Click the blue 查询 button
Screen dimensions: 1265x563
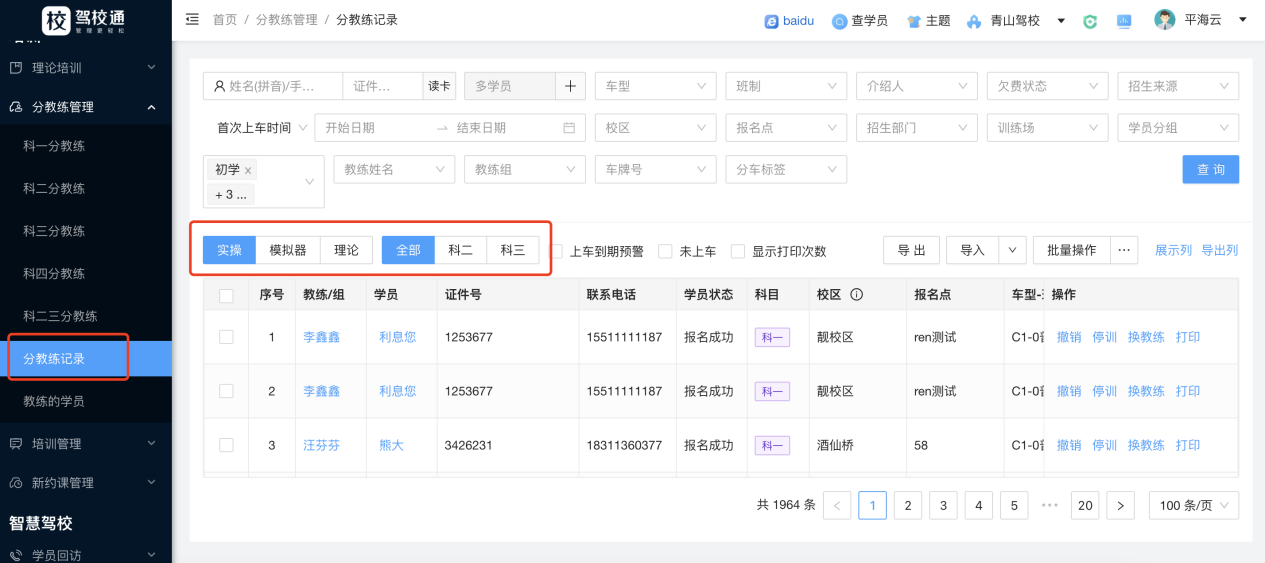tap(1210, 170)
